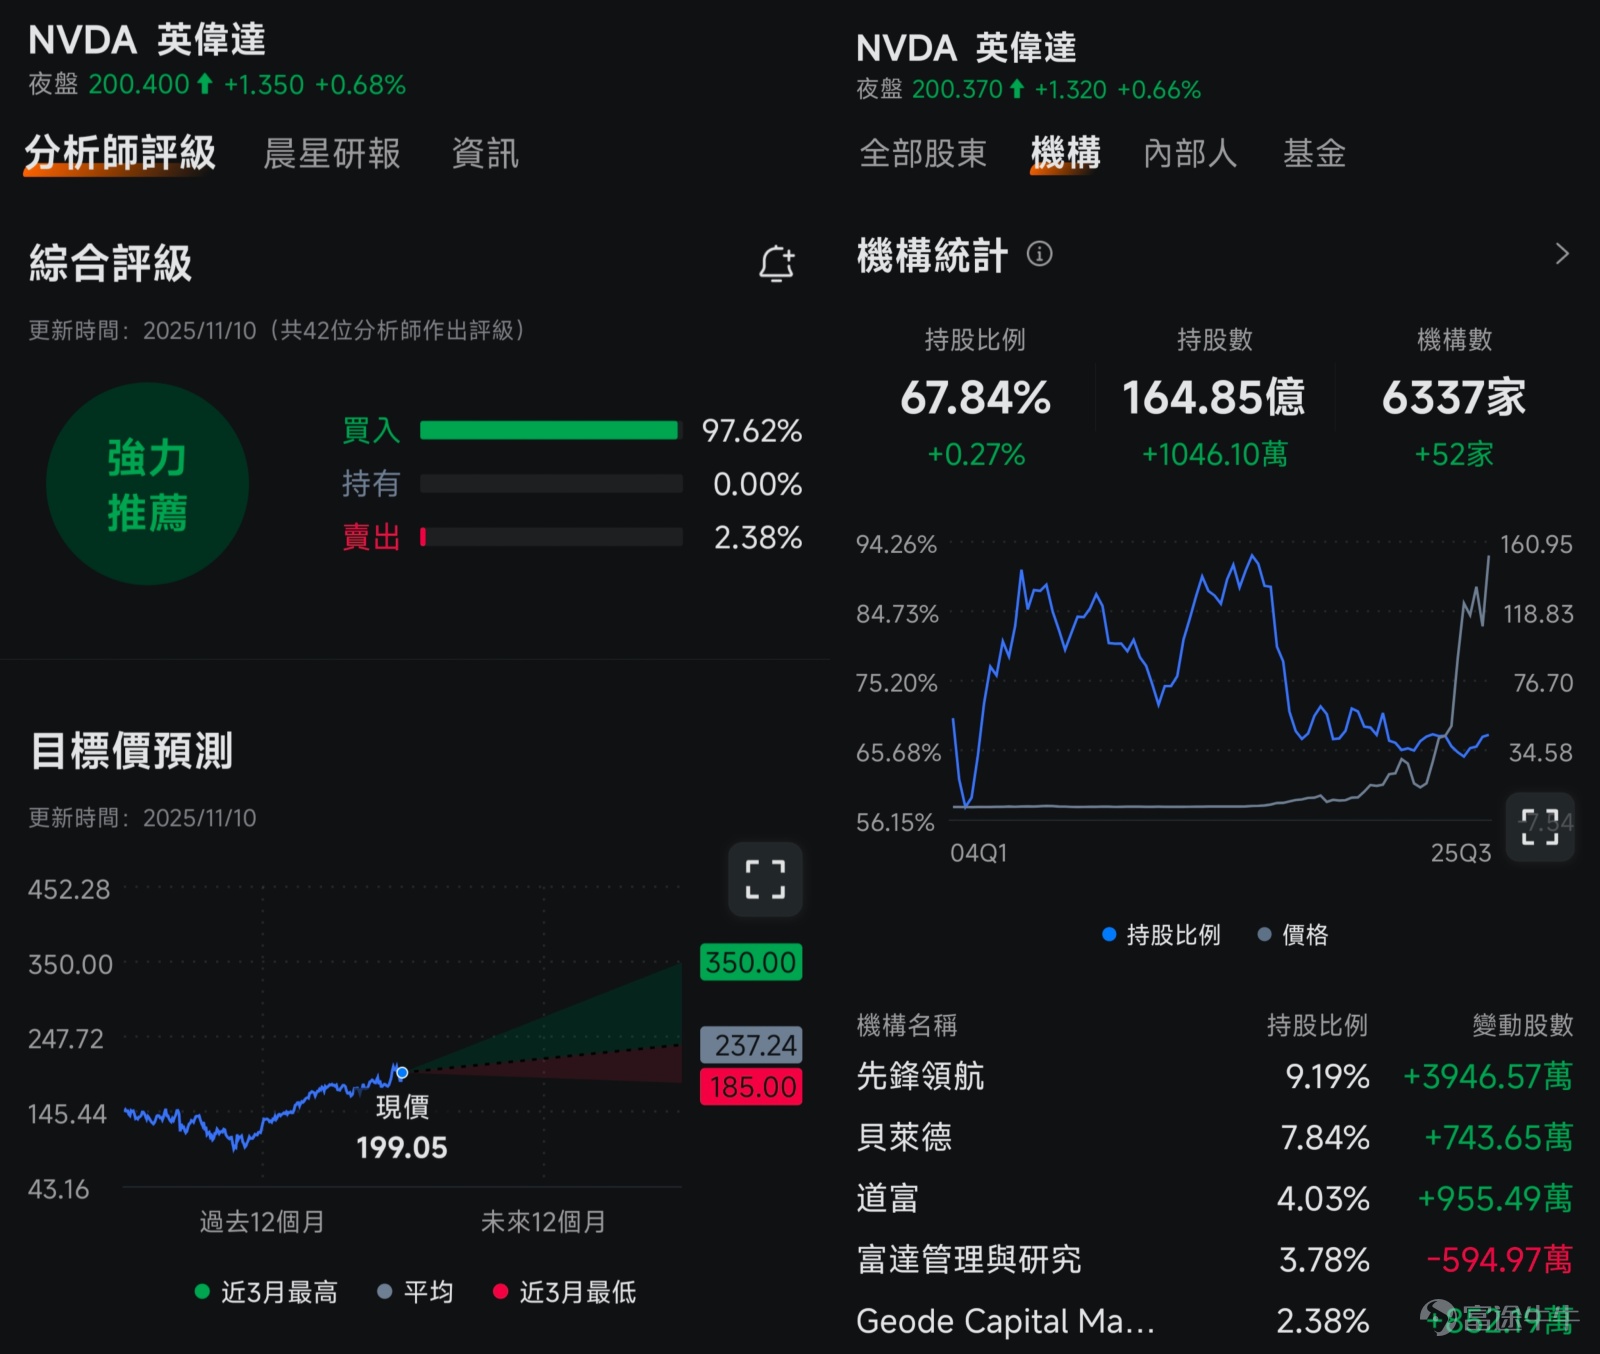
Task: Expand the target price chart fullscreen
Action: (x=765, y=880)
